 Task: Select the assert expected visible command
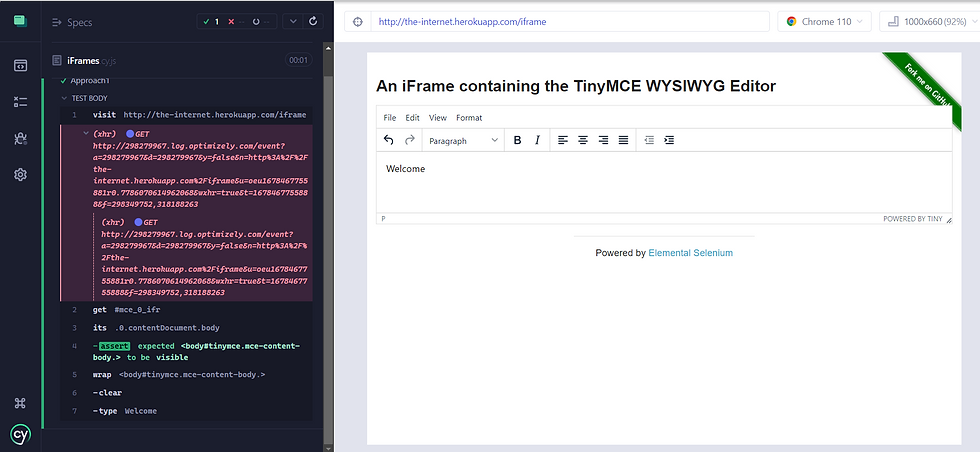[x=186, y=351]
